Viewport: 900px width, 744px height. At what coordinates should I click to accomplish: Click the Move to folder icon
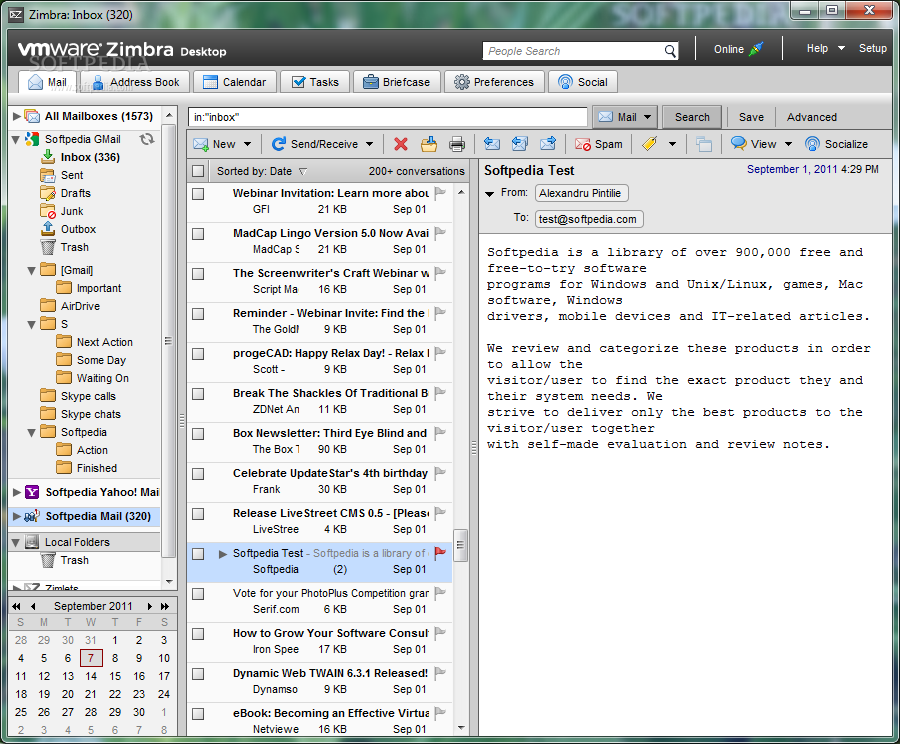pos(429,144)
